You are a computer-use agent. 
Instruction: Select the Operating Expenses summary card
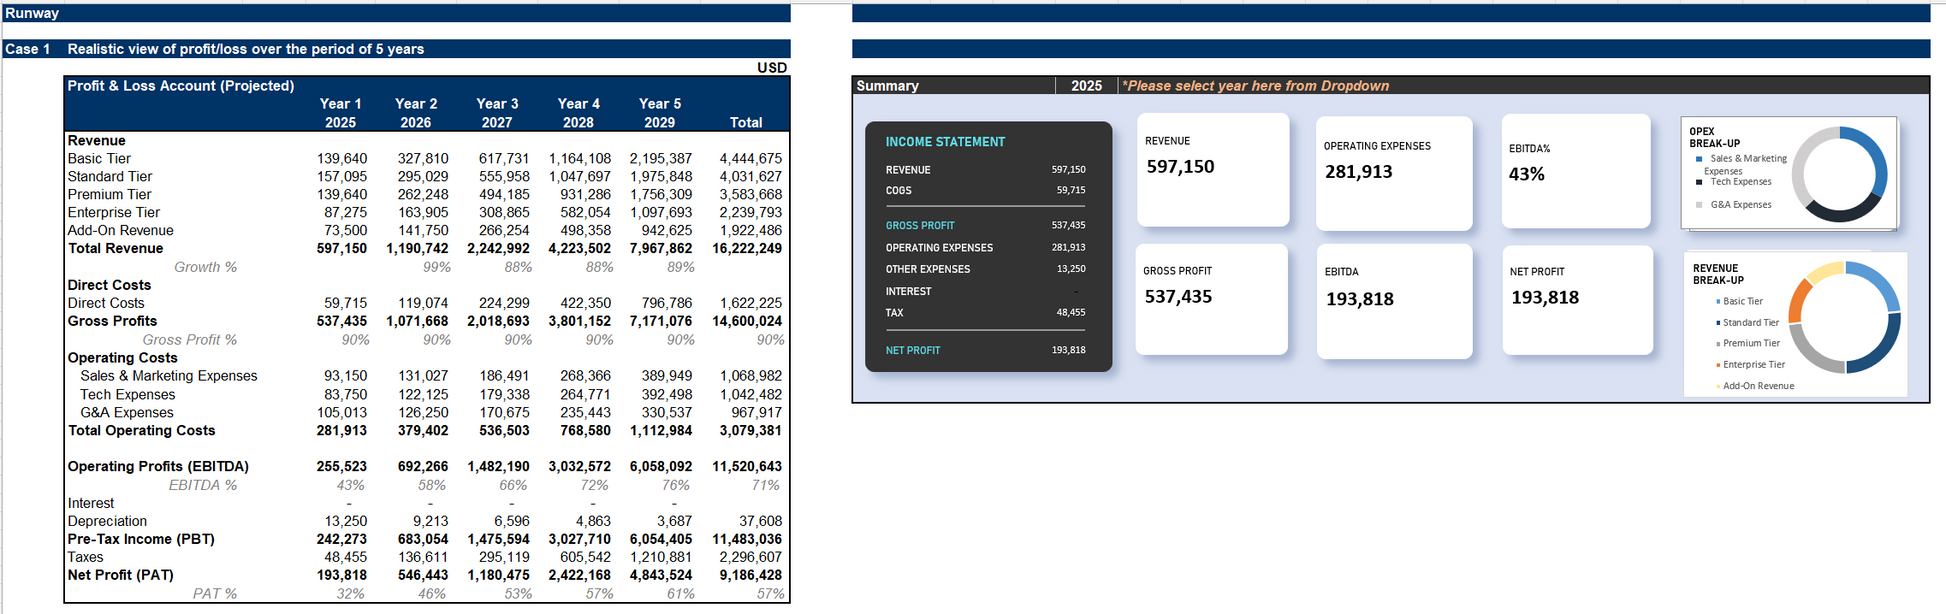click(x=1393, y=172)
